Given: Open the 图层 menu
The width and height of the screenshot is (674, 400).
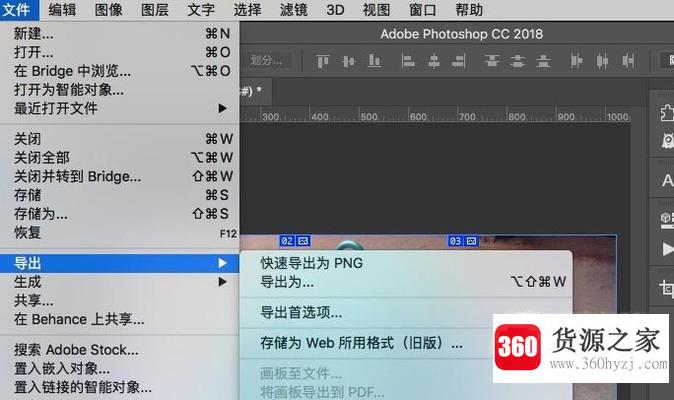Looking at the screenshot, I should coord(155,9).
